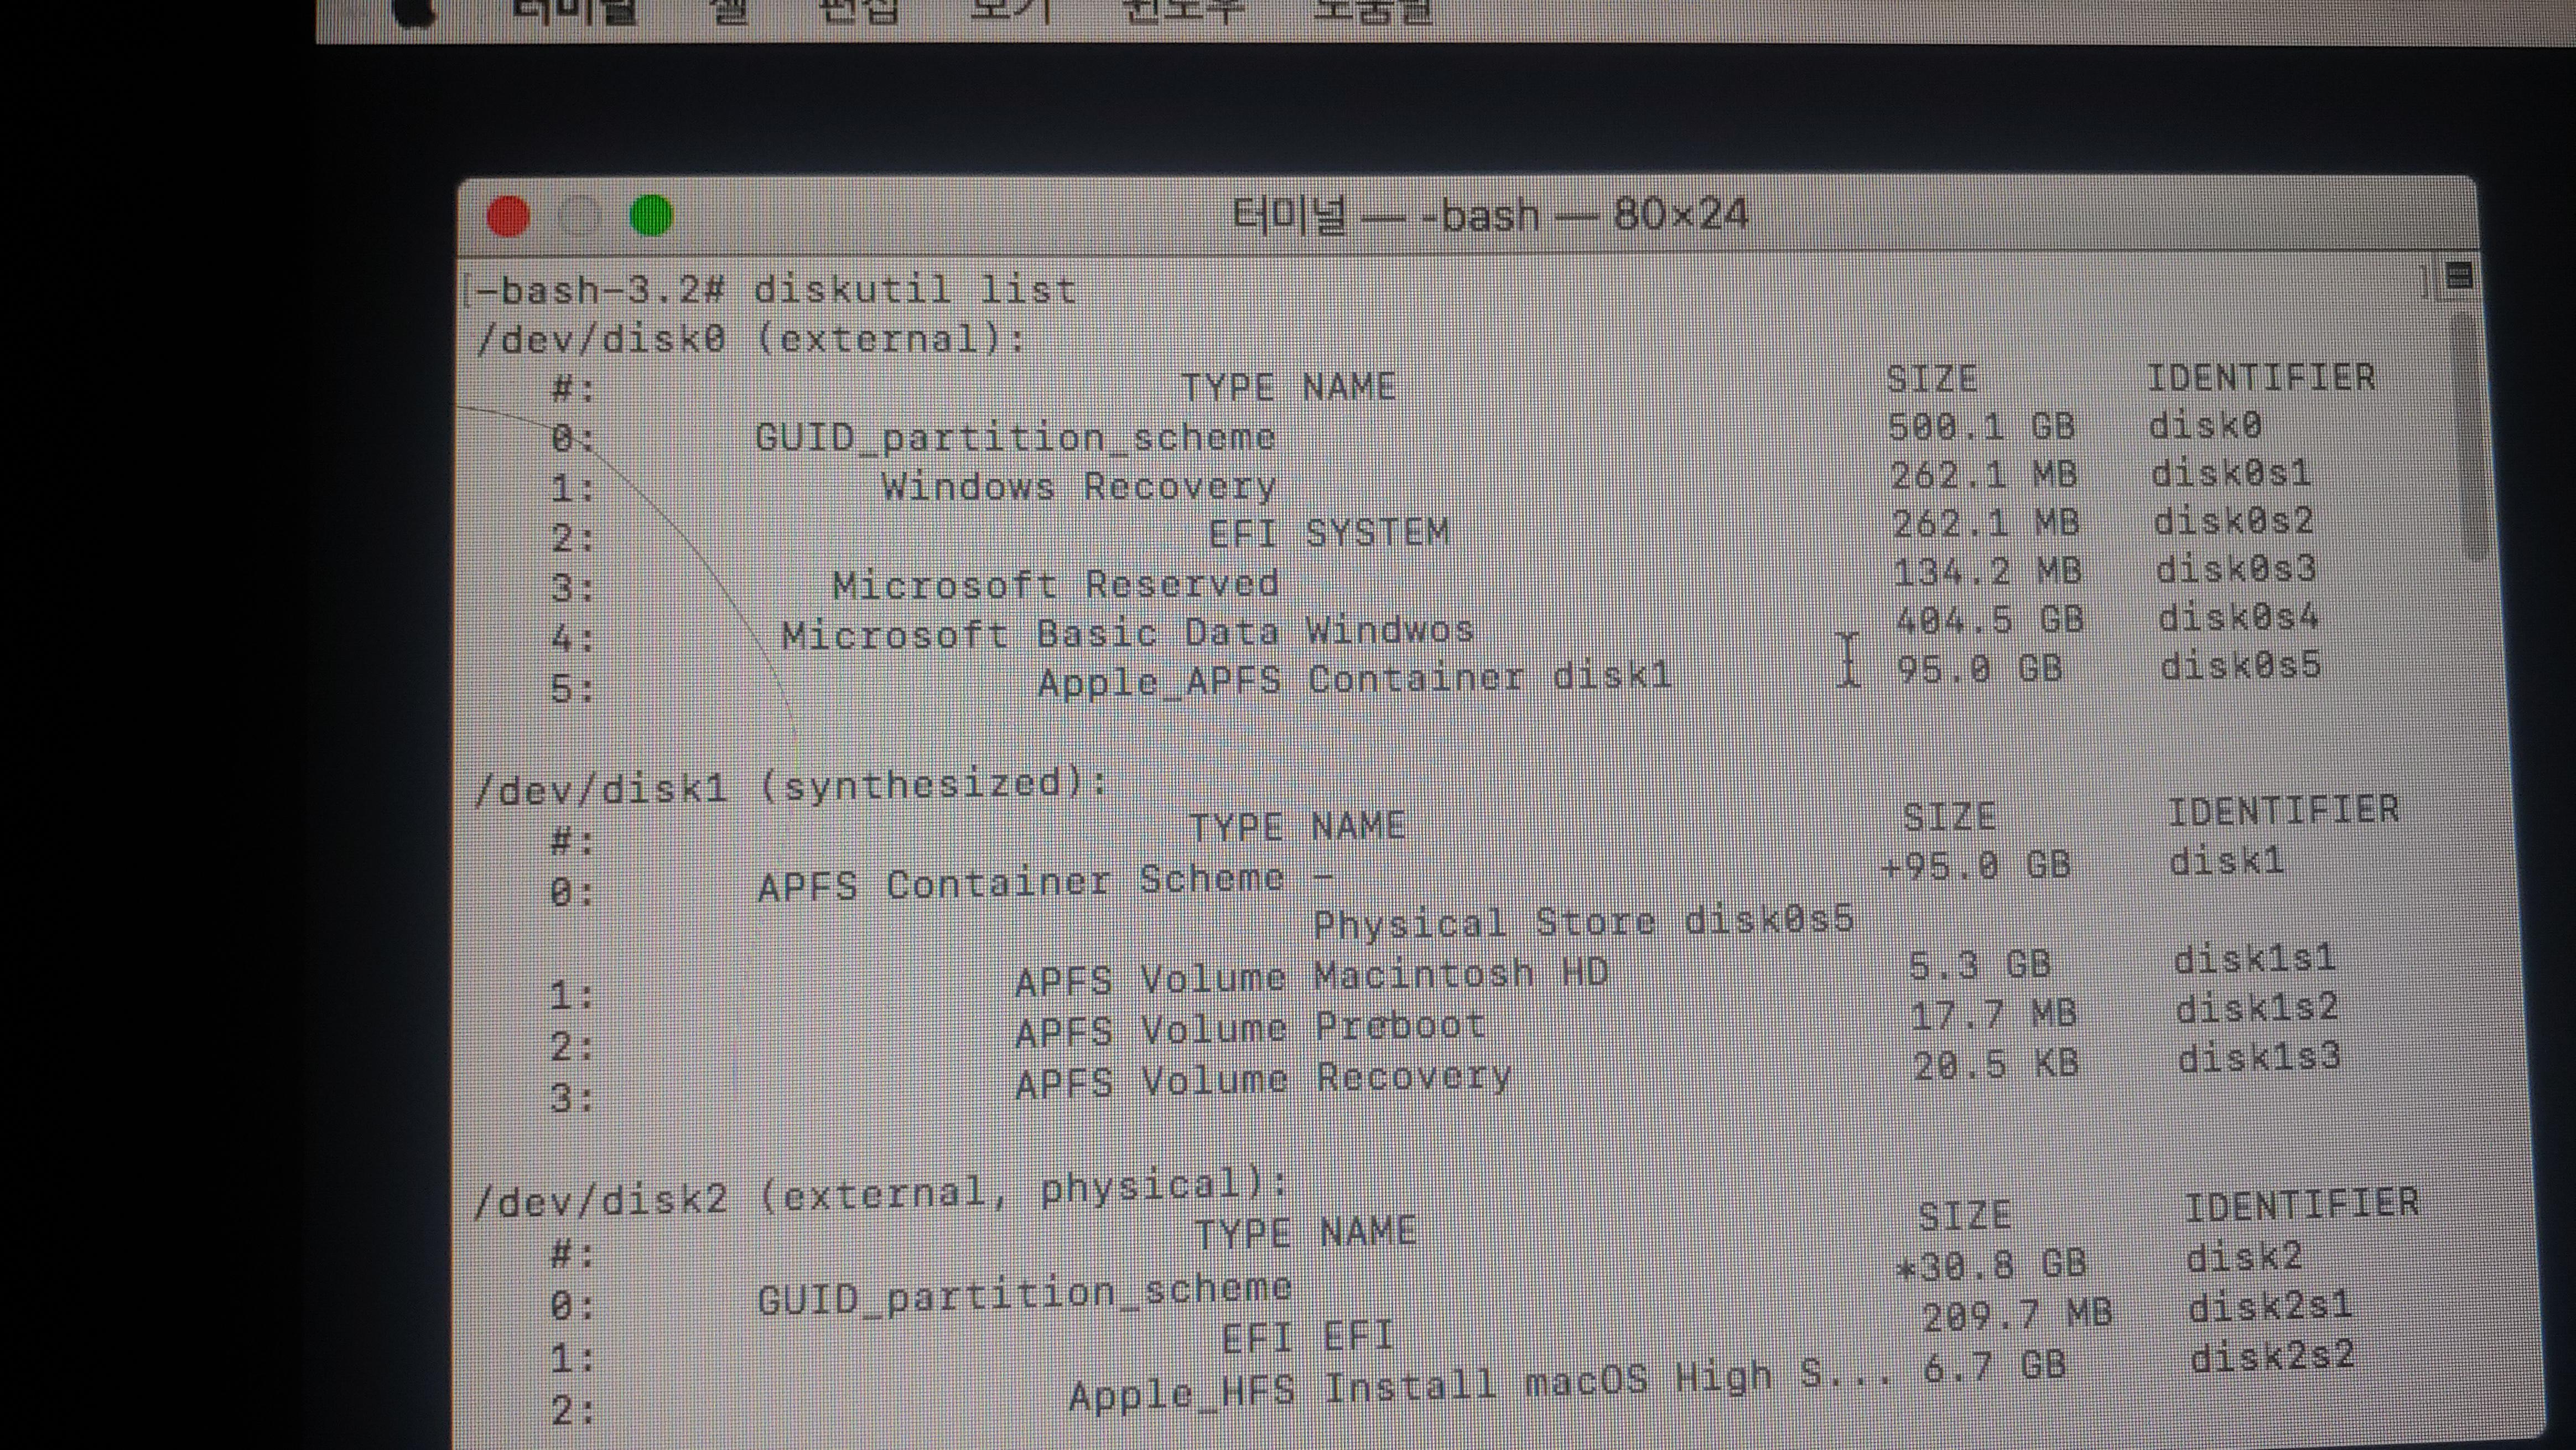Click the 'disk2s1' identifier

pos(2270,1307)
